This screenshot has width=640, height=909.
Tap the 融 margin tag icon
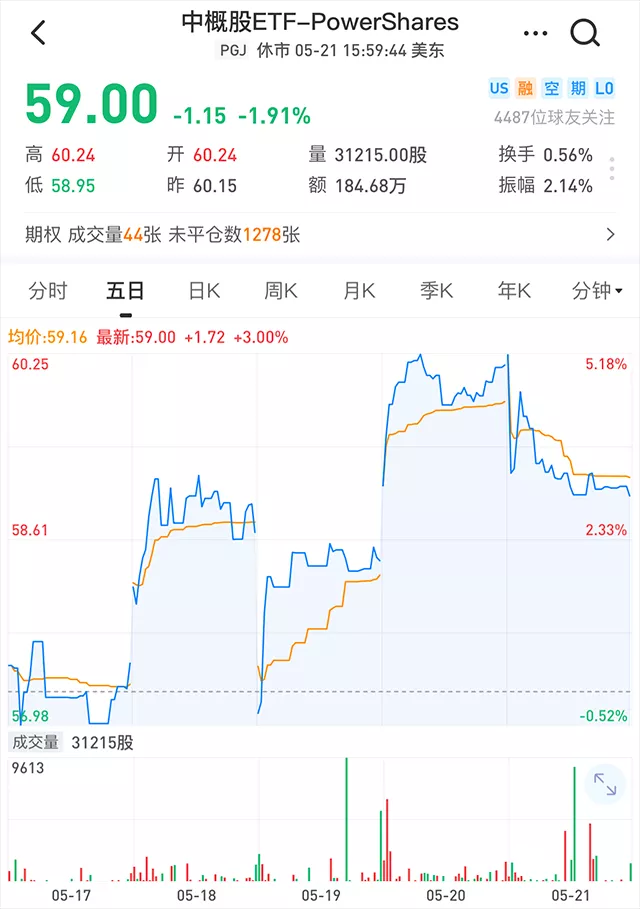point(525,88)
